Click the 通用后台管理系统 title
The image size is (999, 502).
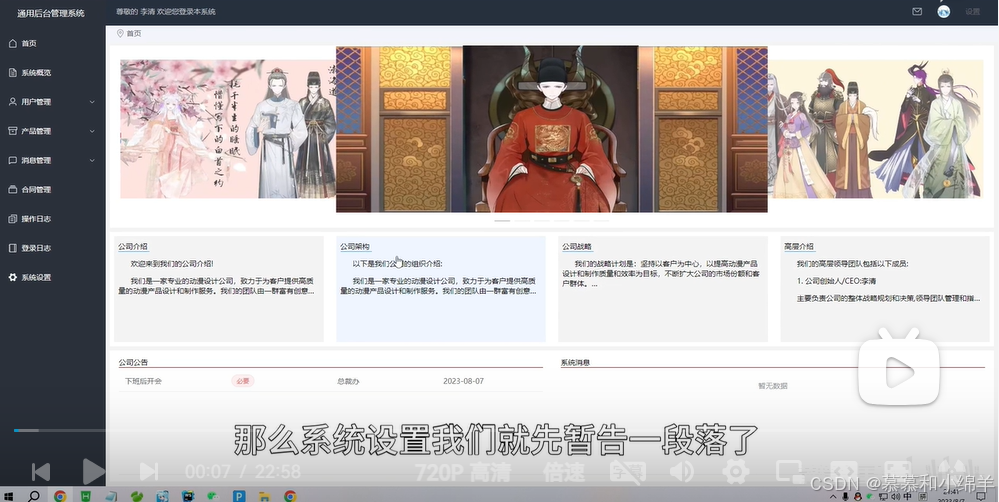coord(51,13)
